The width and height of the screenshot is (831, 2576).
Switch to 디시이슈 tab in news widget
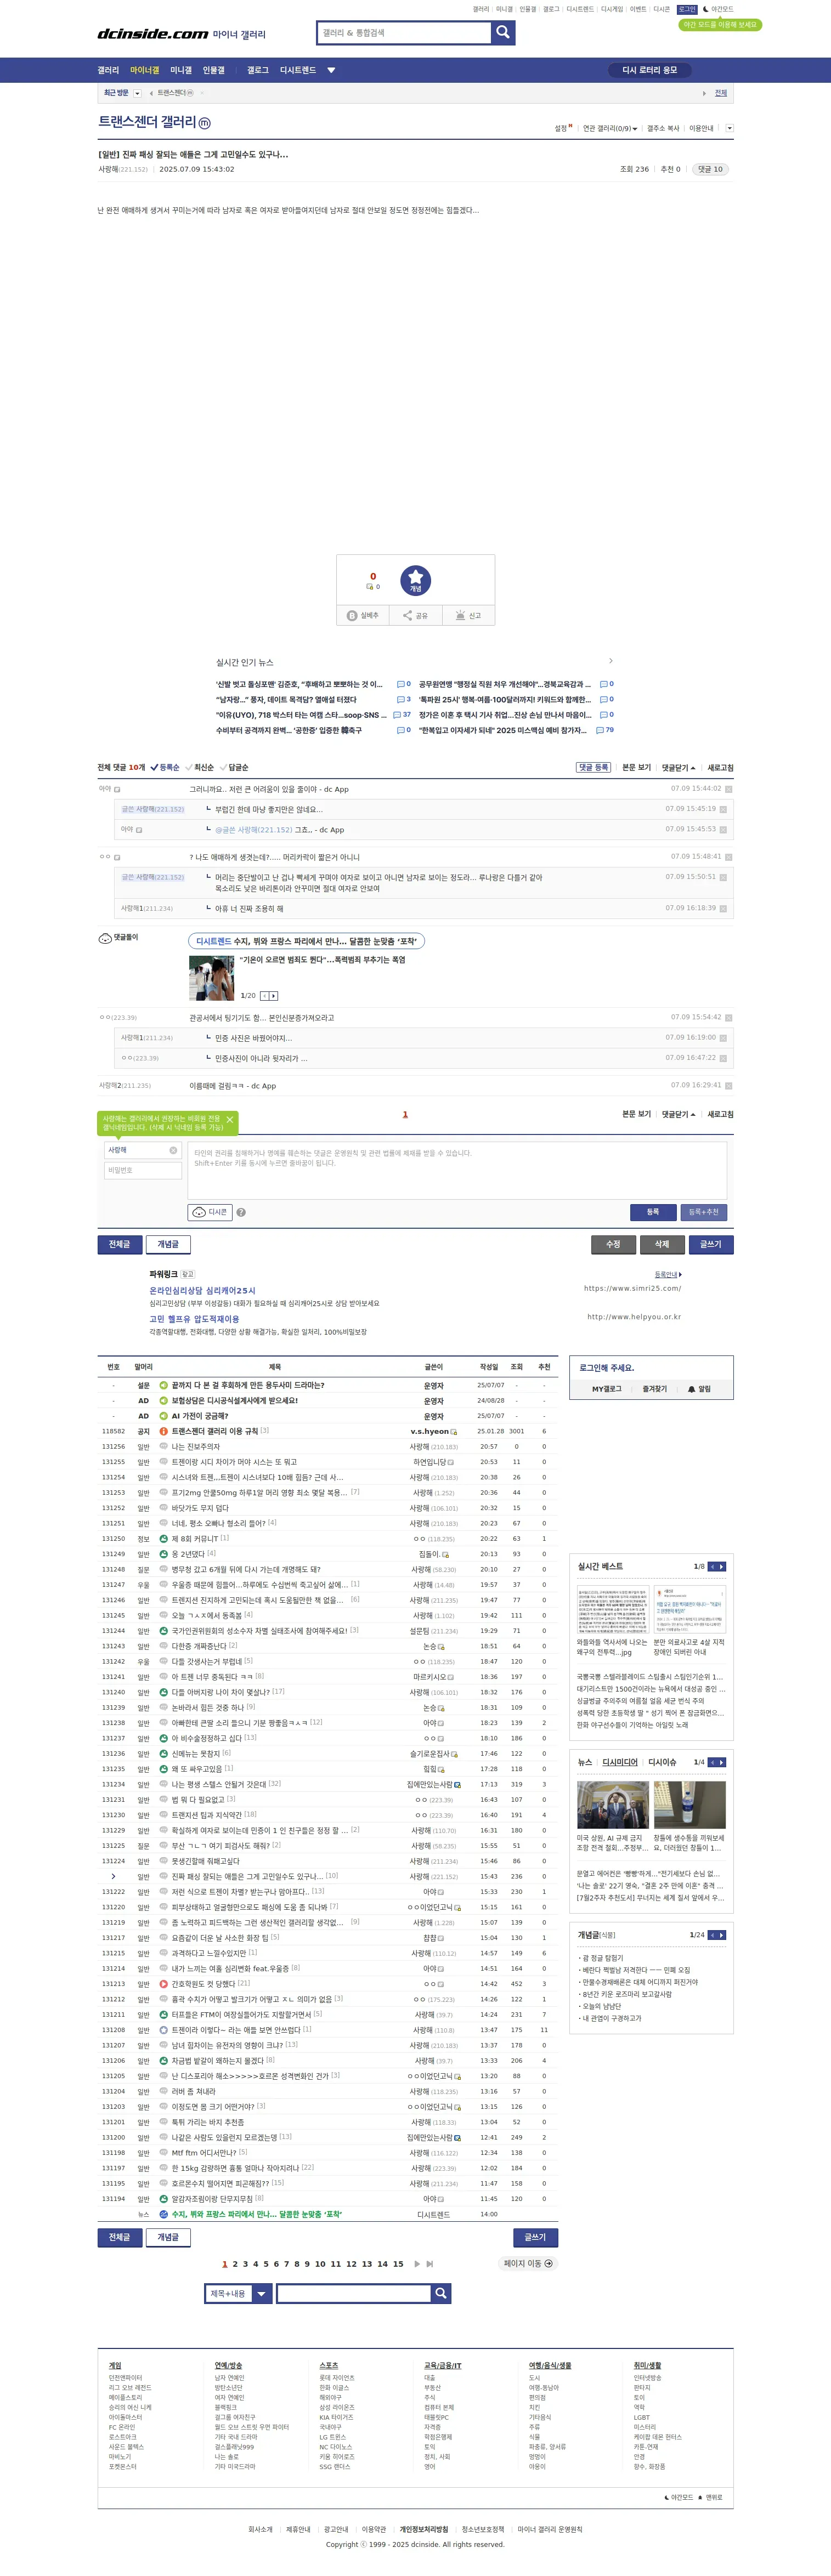point(662,1762)
